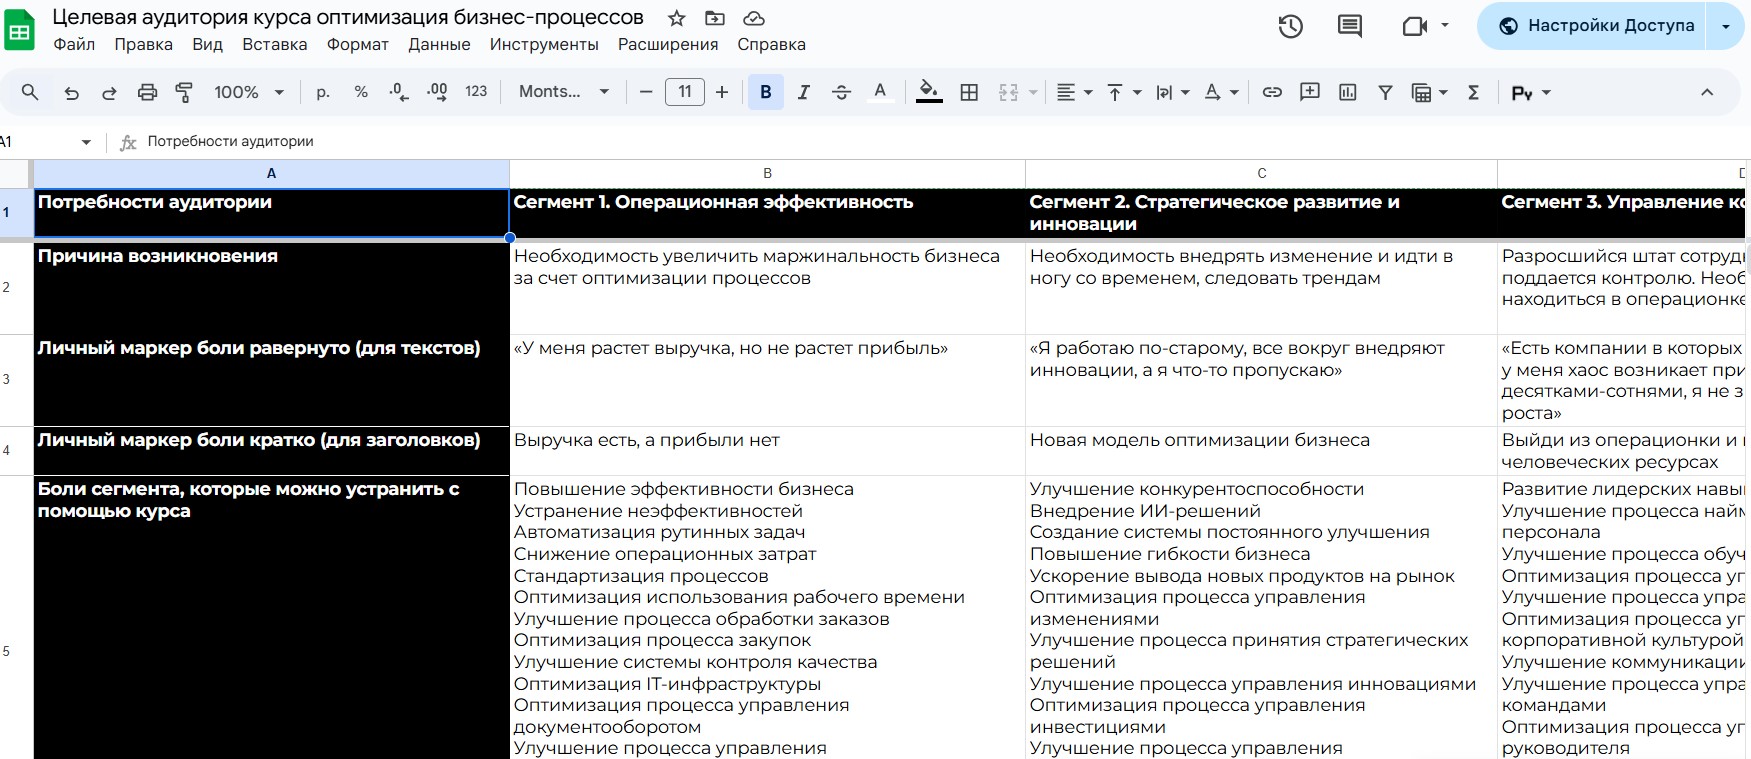Open vertical align dropdown
The image size is (1751, 759).
1124,92
